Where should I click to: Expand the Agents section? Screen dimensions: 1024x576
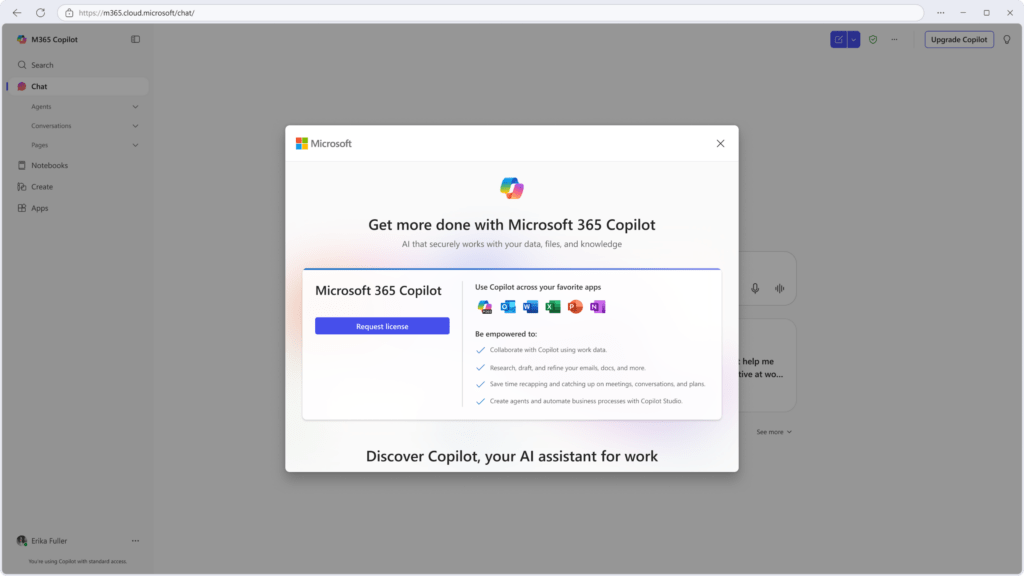pos(135,106)
